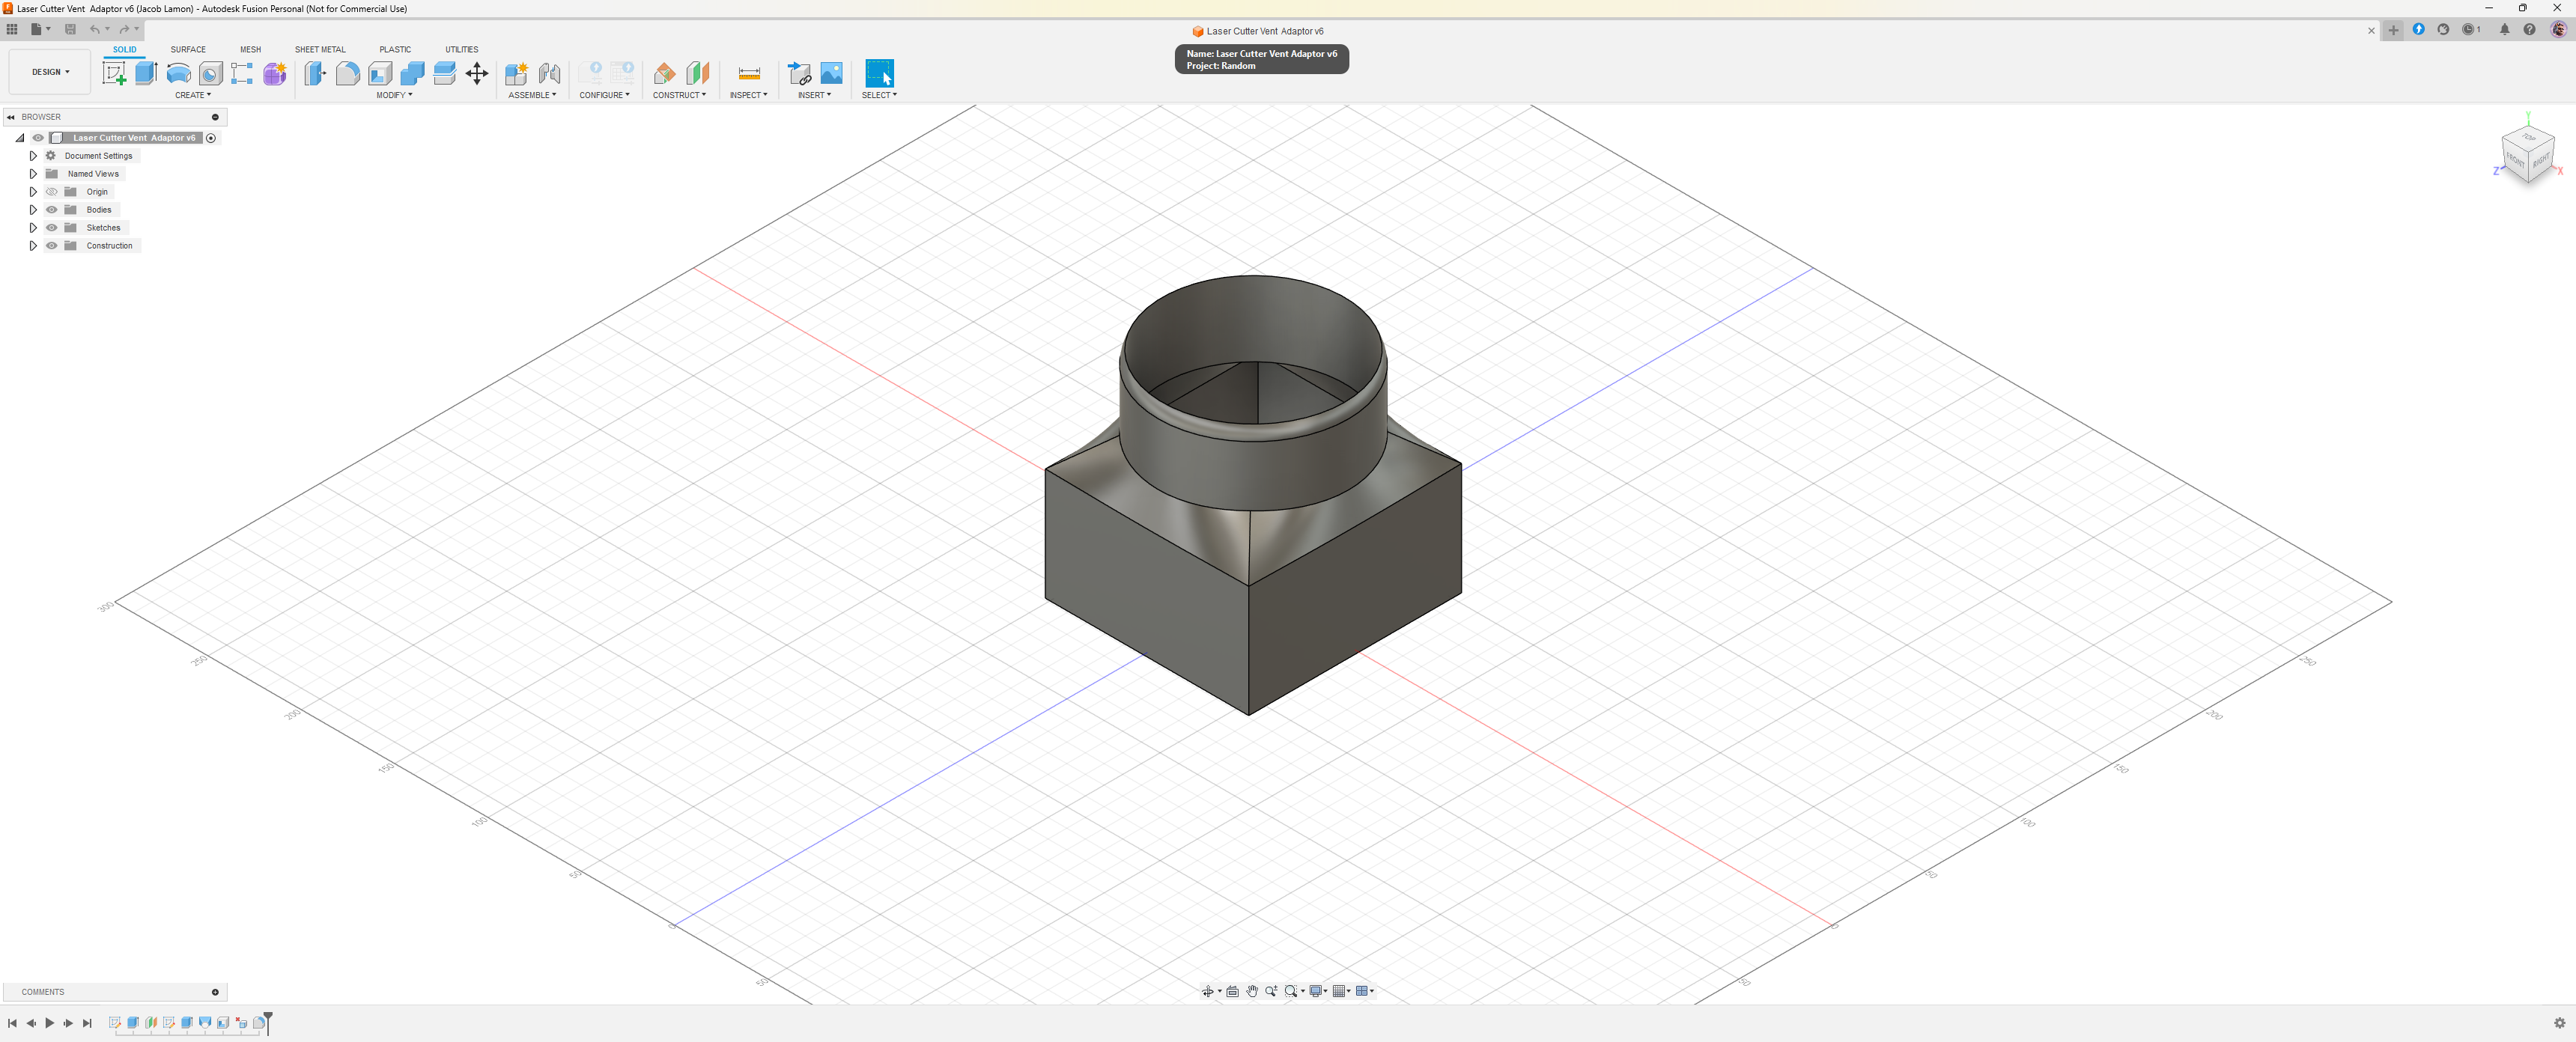Expand the Named Views node
The width and height of the screenshot is (2576, 1042).
tap(33, 174)
